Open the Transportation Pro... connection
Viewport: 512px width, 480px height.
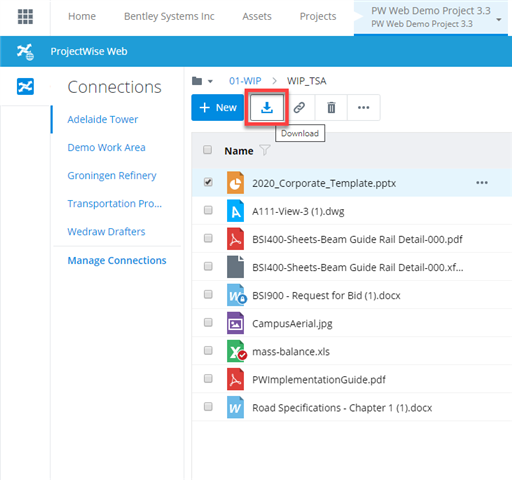[115, 203]
